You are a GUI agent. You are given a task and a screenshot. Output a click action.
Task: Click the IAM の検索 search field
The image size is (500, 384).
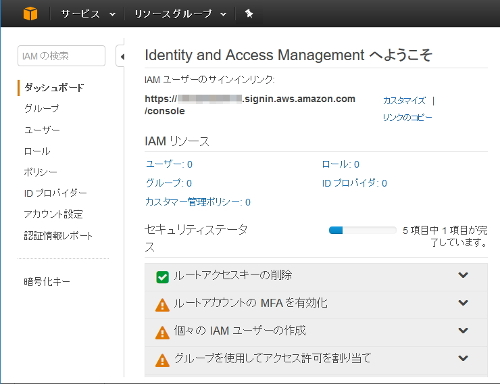[61, 56]
